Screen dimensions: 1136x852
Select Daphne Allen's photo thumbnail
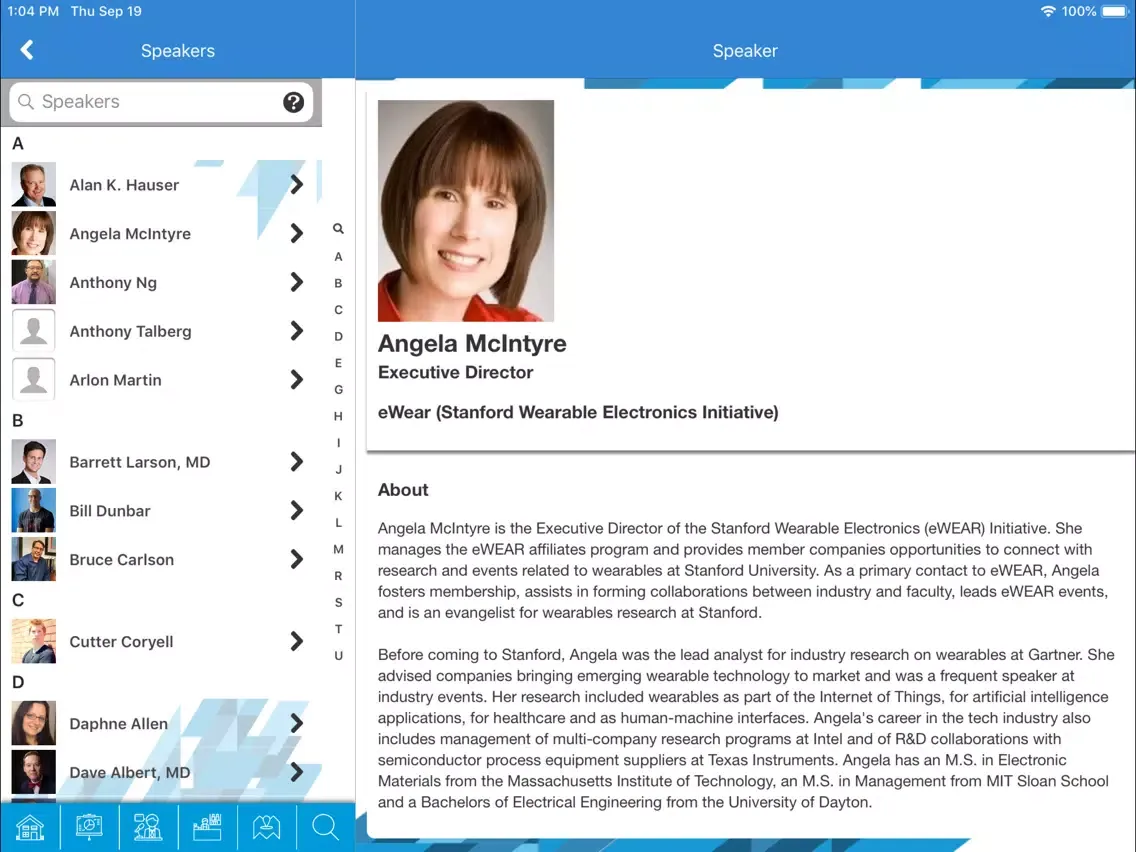tap(33, 723)
